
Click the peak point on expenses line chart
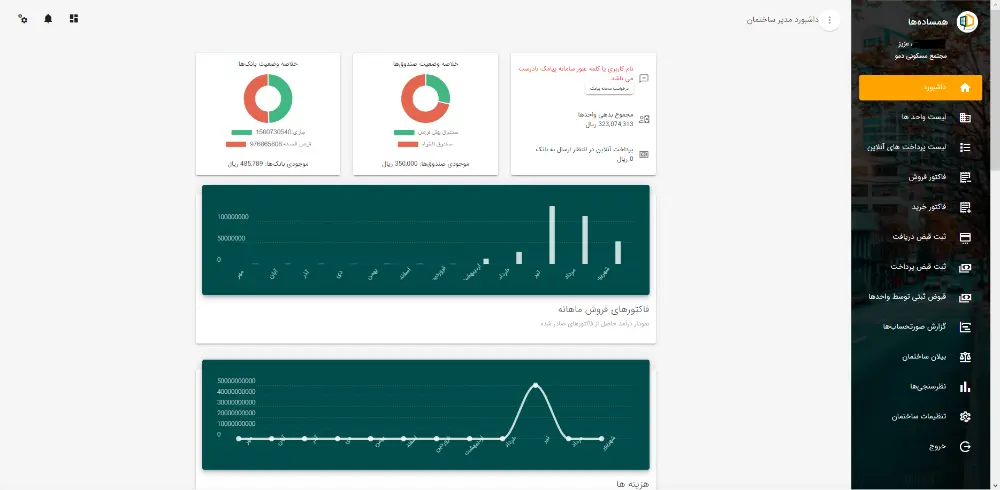click(x=535, y=385)
